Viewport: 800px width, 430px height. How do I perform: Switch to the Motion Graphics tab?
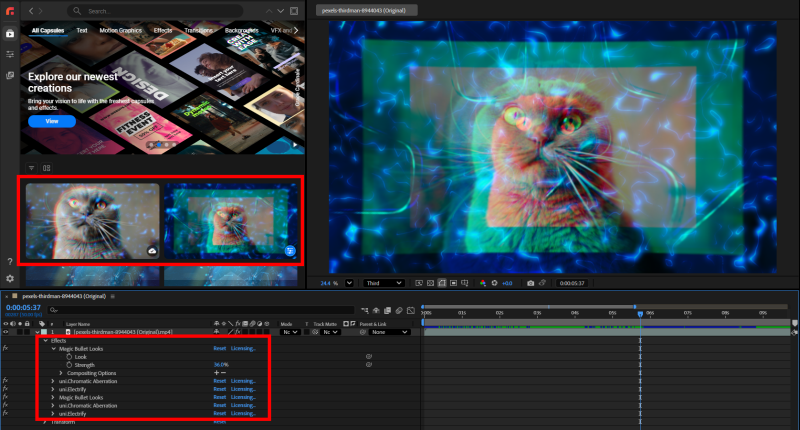coord(120,31)
